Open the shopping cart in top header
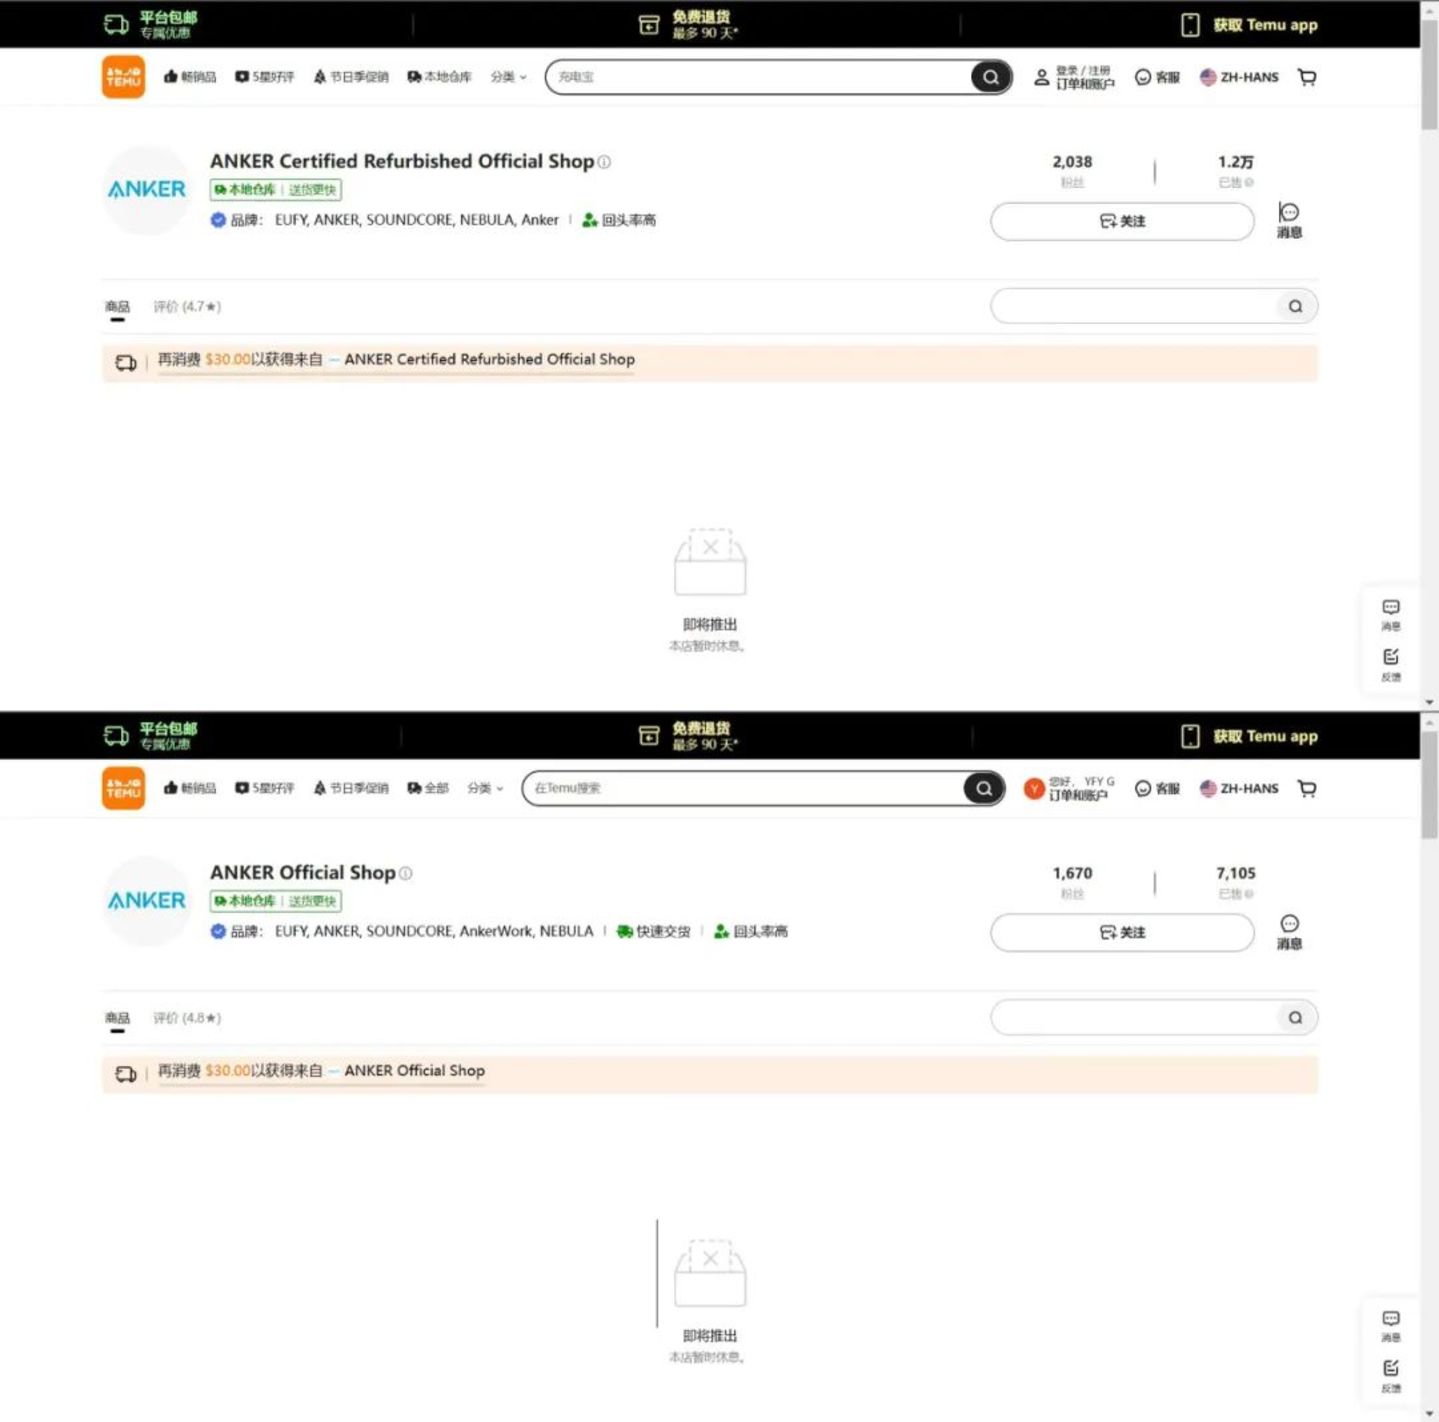 click(x=1307, y=77)
